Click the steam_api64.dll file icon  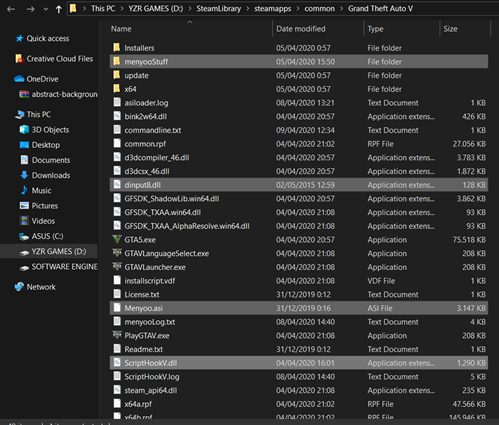pyautogui.click(x=117, y=390)
